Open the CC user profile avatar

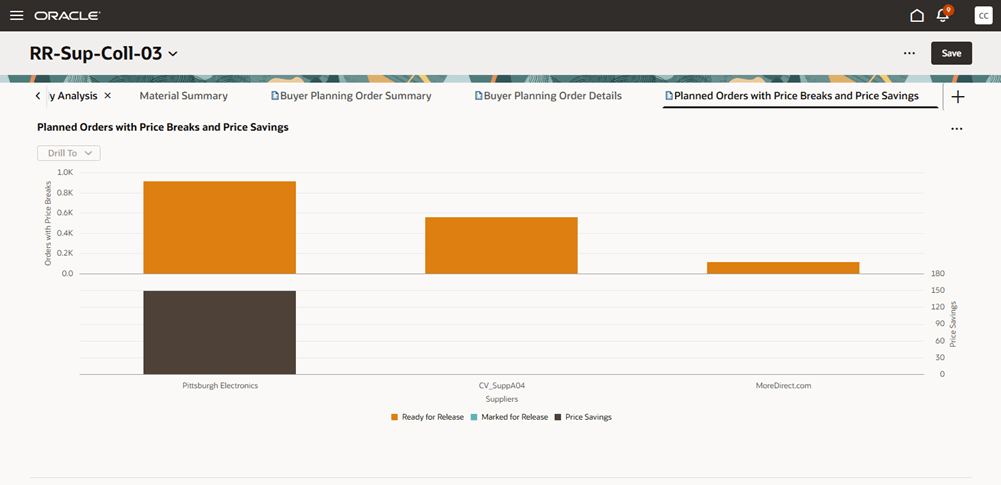pyautogui.click(x=983, y=15)
